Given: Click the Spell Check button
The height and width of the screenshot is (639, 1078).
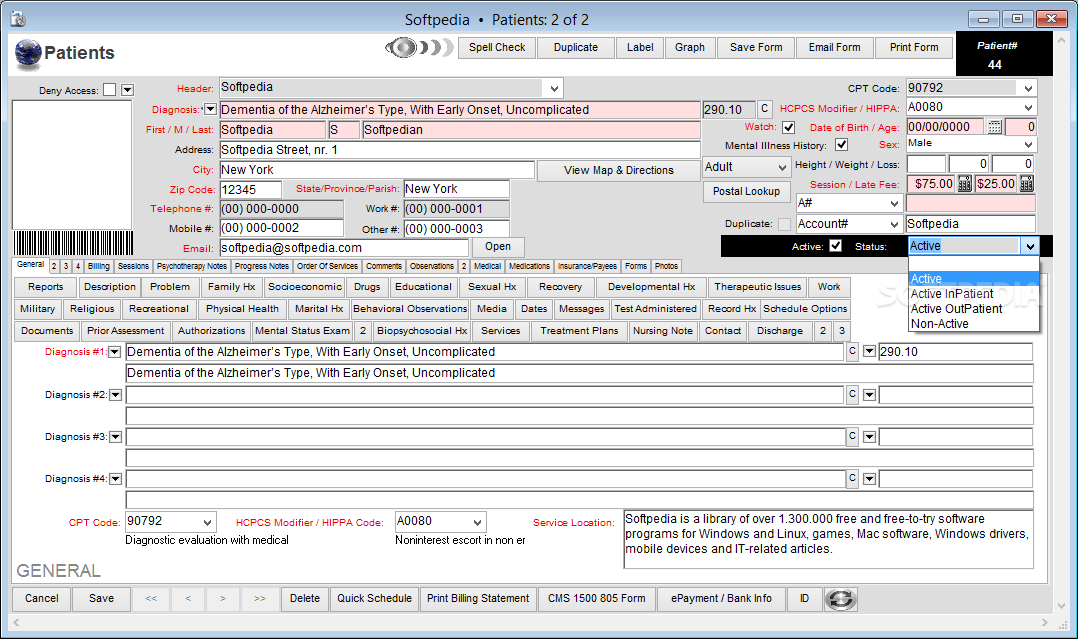Looking at the screenshot, I should point(497,47).
